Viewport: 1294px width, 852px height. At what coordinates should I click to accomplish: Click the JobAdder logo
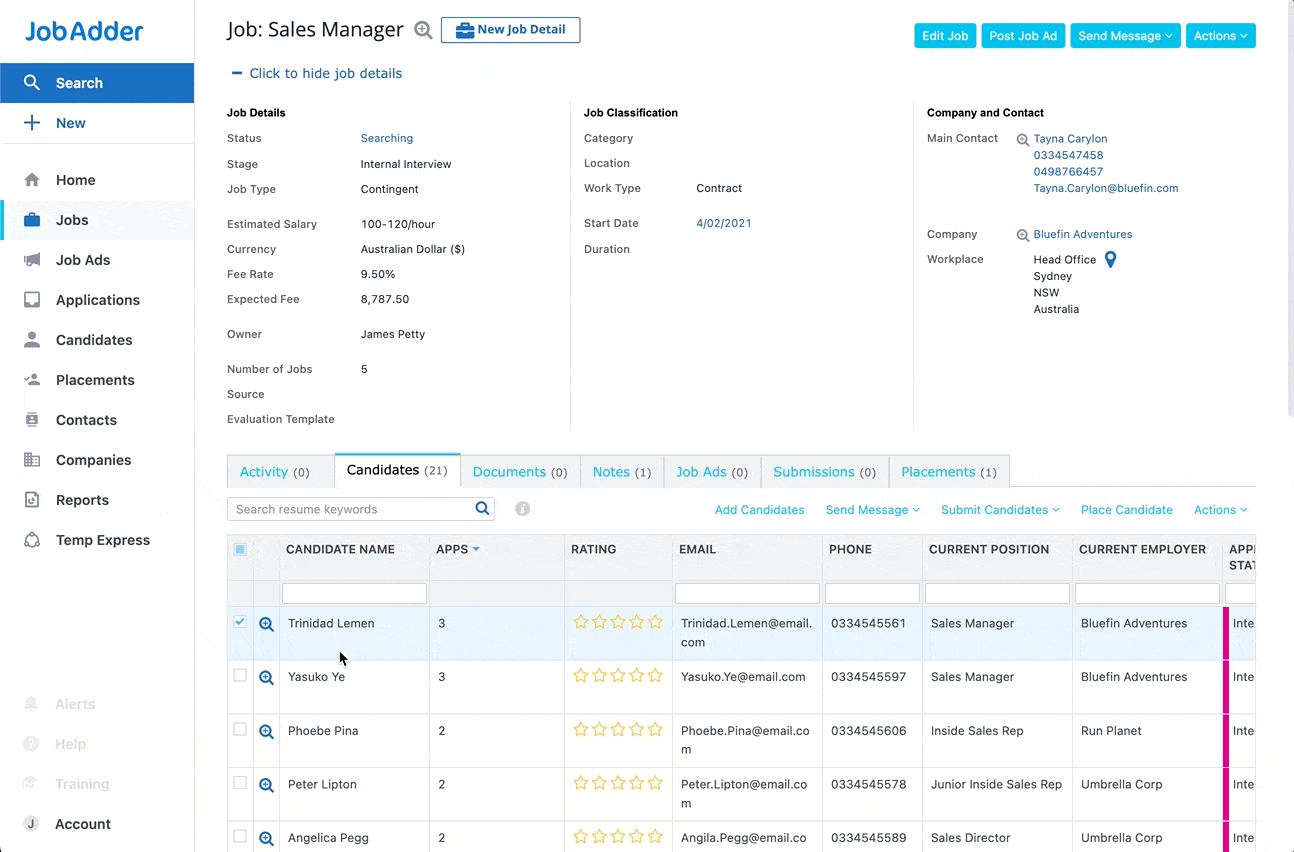pos(84,31)
